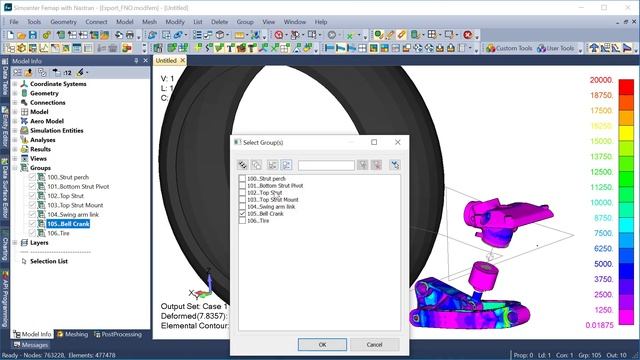The image size is (640, 360).
Task: Click the green mesh icon beside the view tab
Action: pos(158,48)
